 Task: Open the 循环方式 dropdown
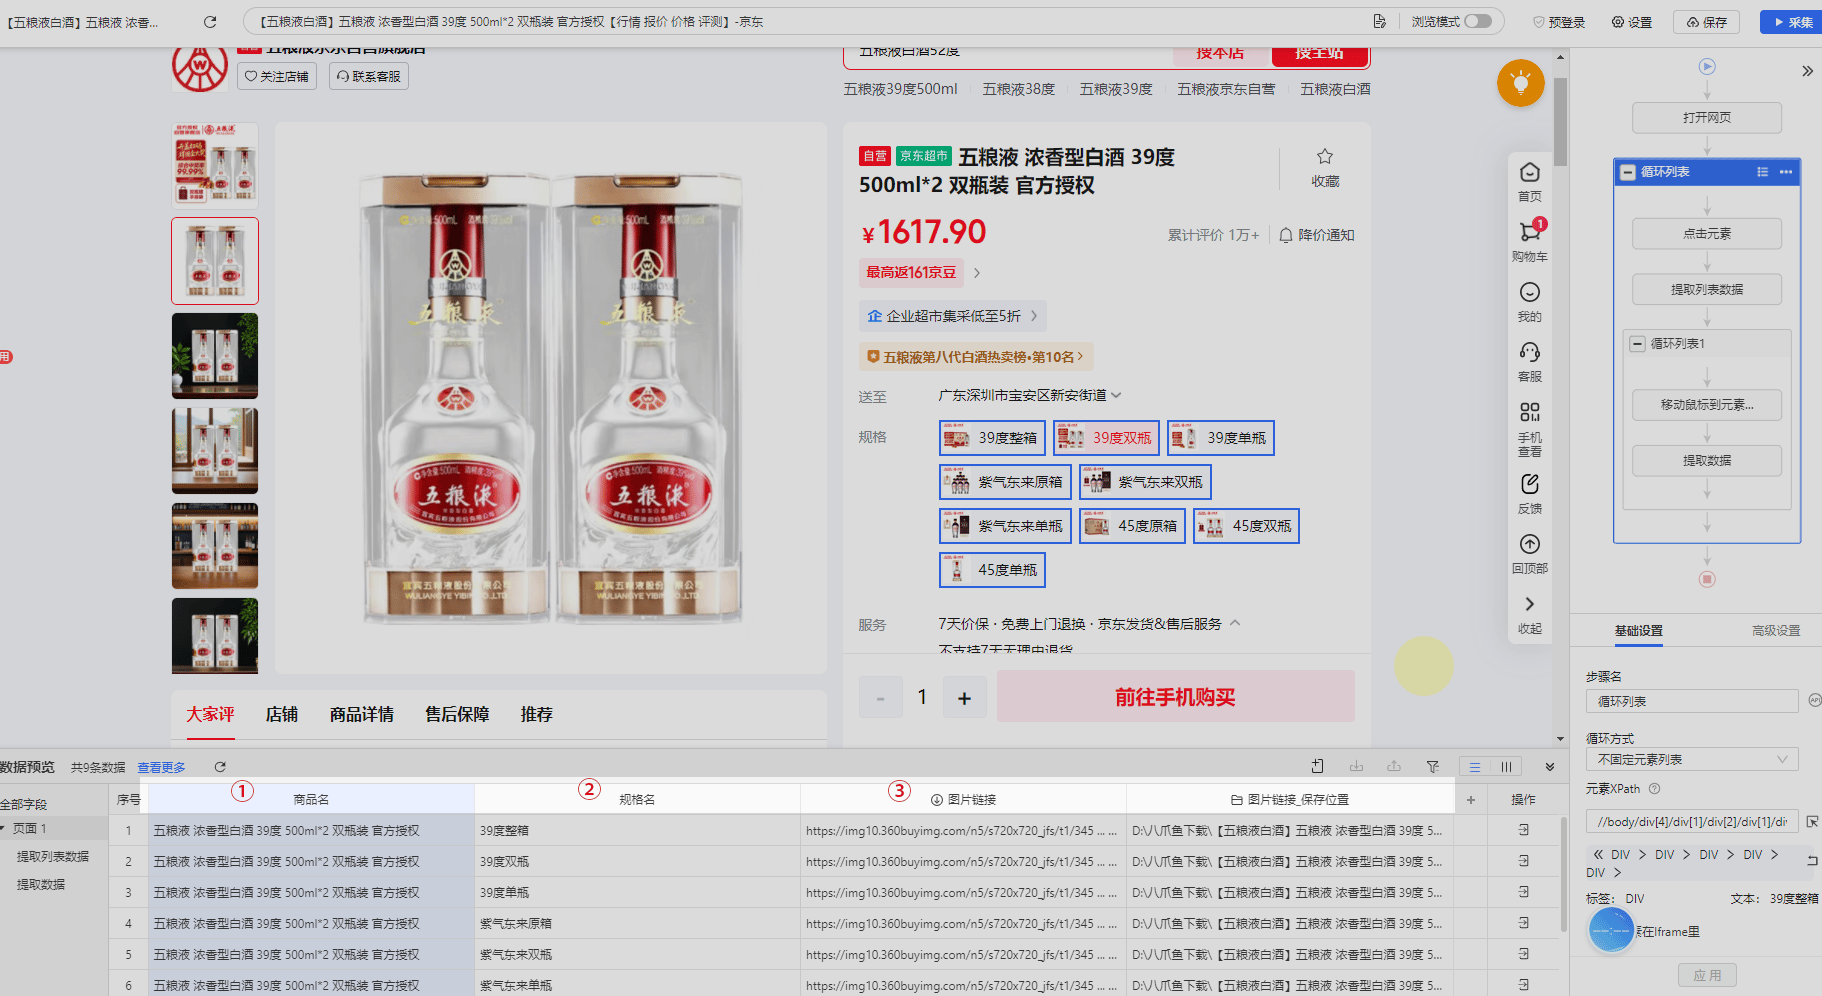[1692, 759]
